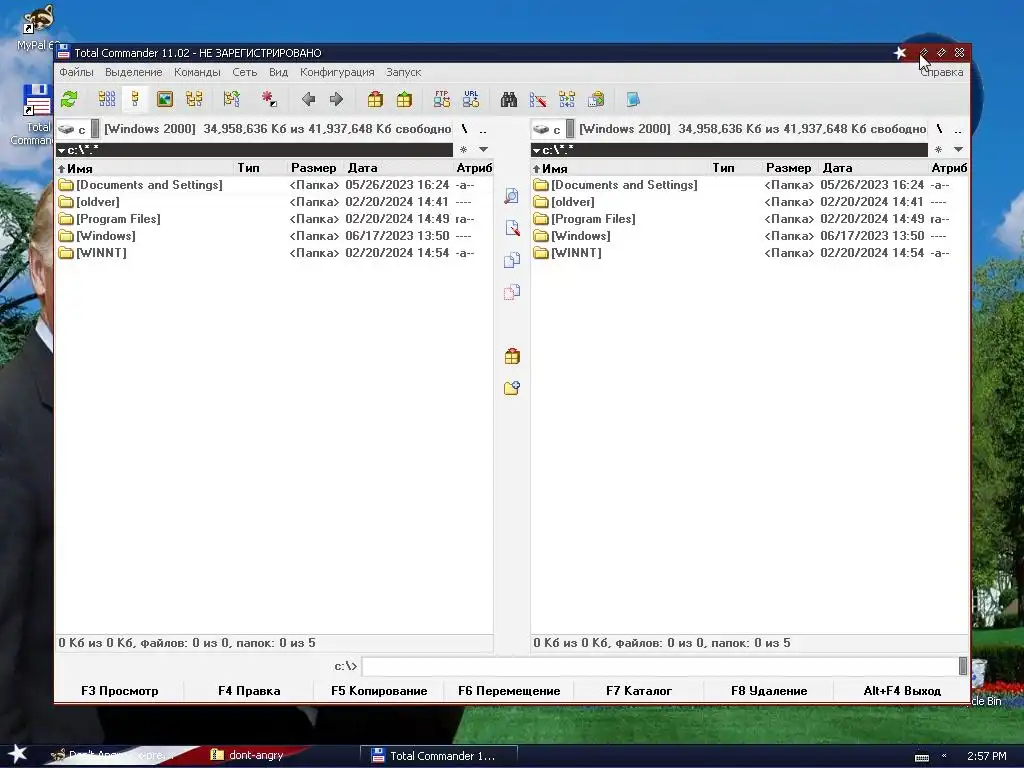Synchronize directories toolbar icon
1024x768 pixels.
pyautogui.click(x=567, y=99)
